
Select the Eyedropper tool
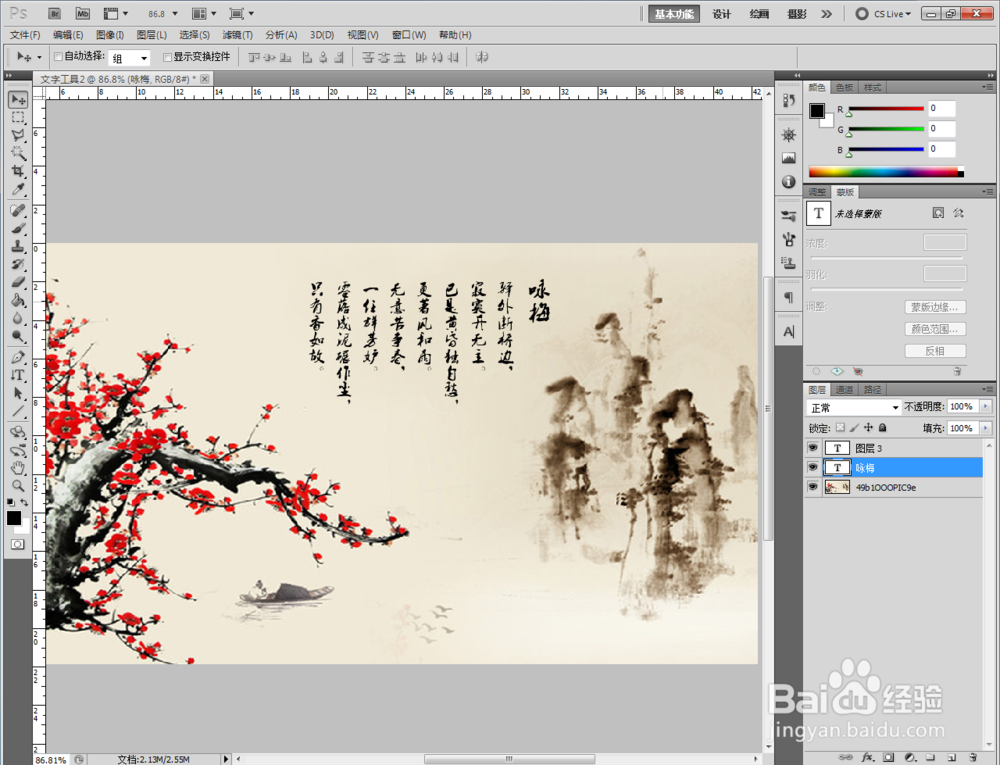(18, 189)
